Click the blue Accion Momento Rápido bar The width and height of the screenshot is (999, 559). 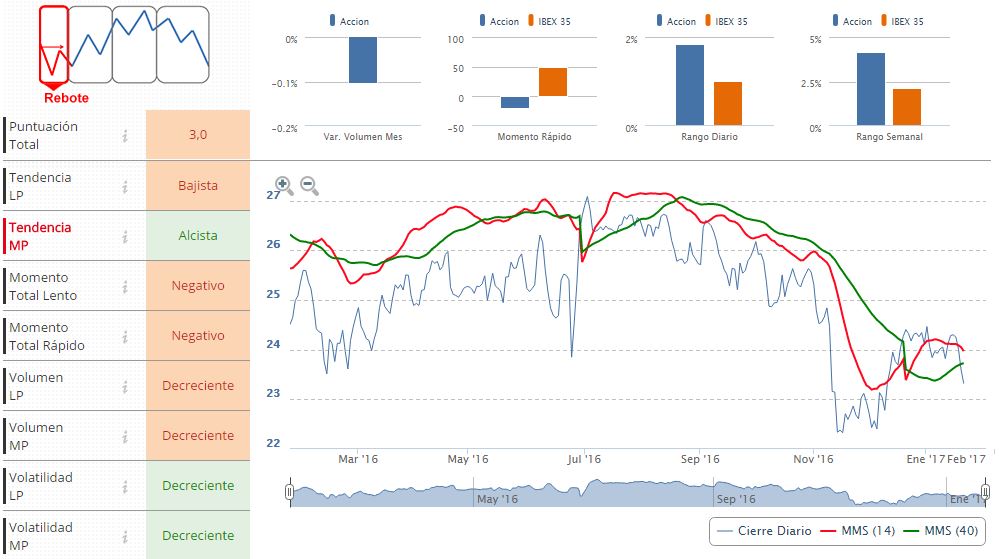coord(515,102)
